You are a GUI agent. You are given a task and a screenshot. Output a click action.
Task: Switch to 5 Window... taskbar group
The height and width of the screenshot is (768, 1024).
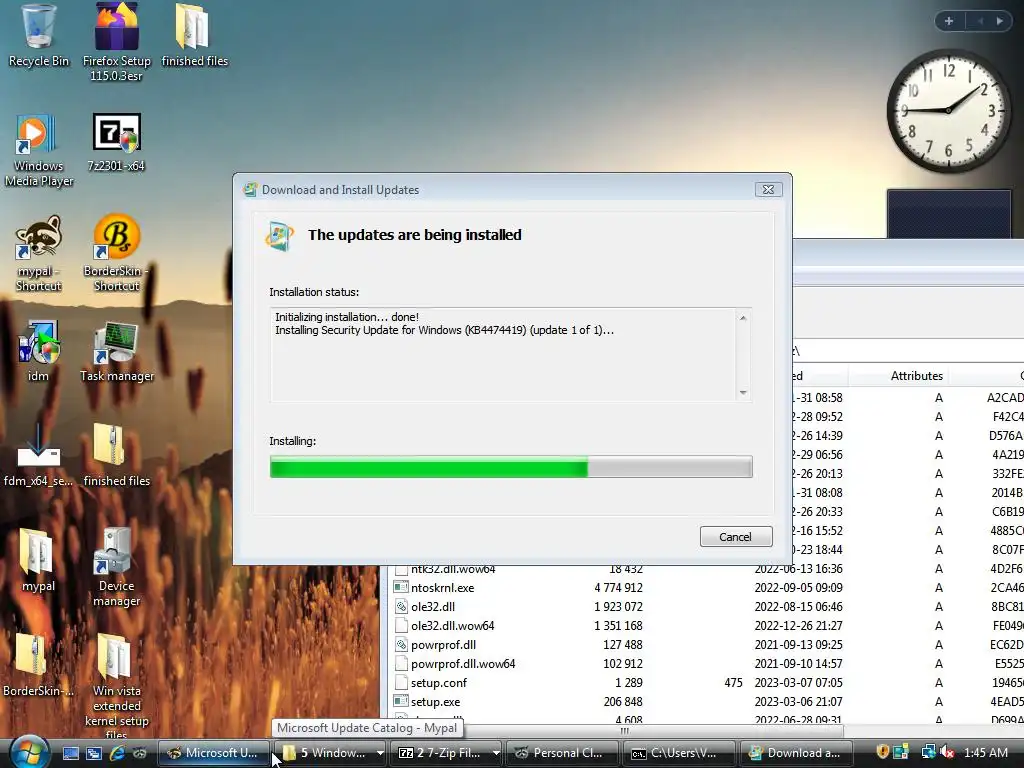[323, 753]
